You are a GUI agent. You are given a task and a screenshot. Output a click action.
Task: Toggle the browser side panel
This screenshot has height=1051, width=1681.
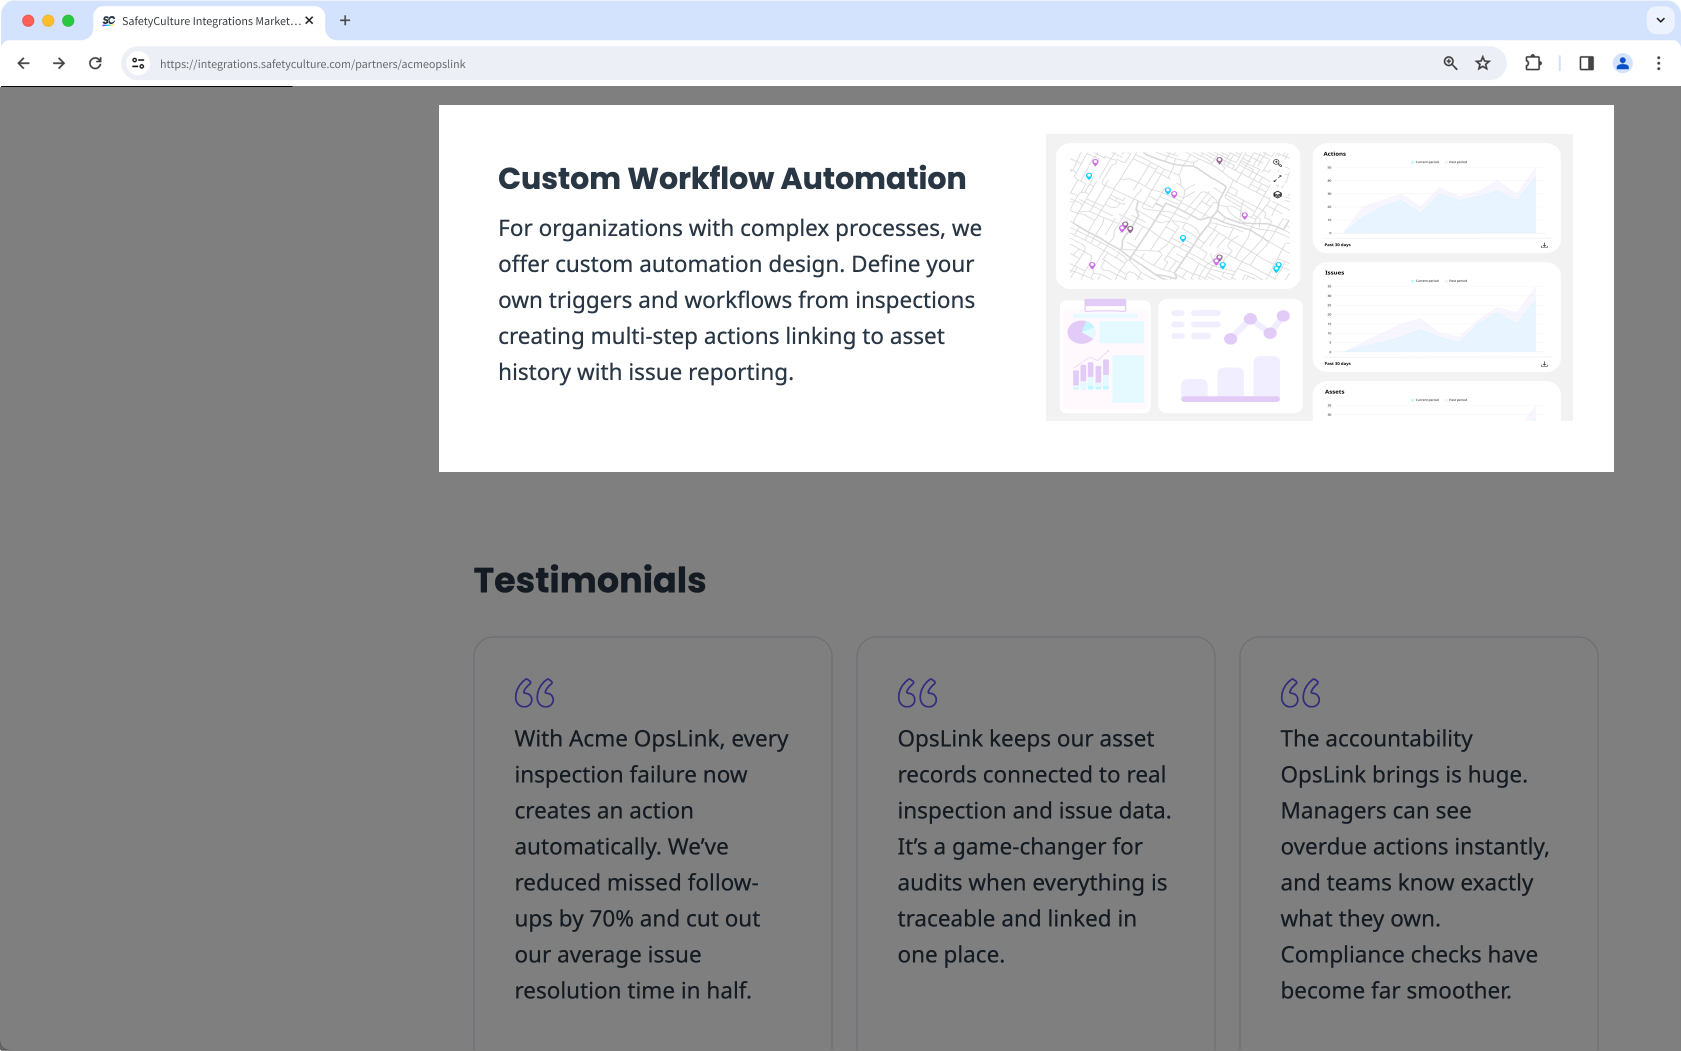(x=1586, y=63)
